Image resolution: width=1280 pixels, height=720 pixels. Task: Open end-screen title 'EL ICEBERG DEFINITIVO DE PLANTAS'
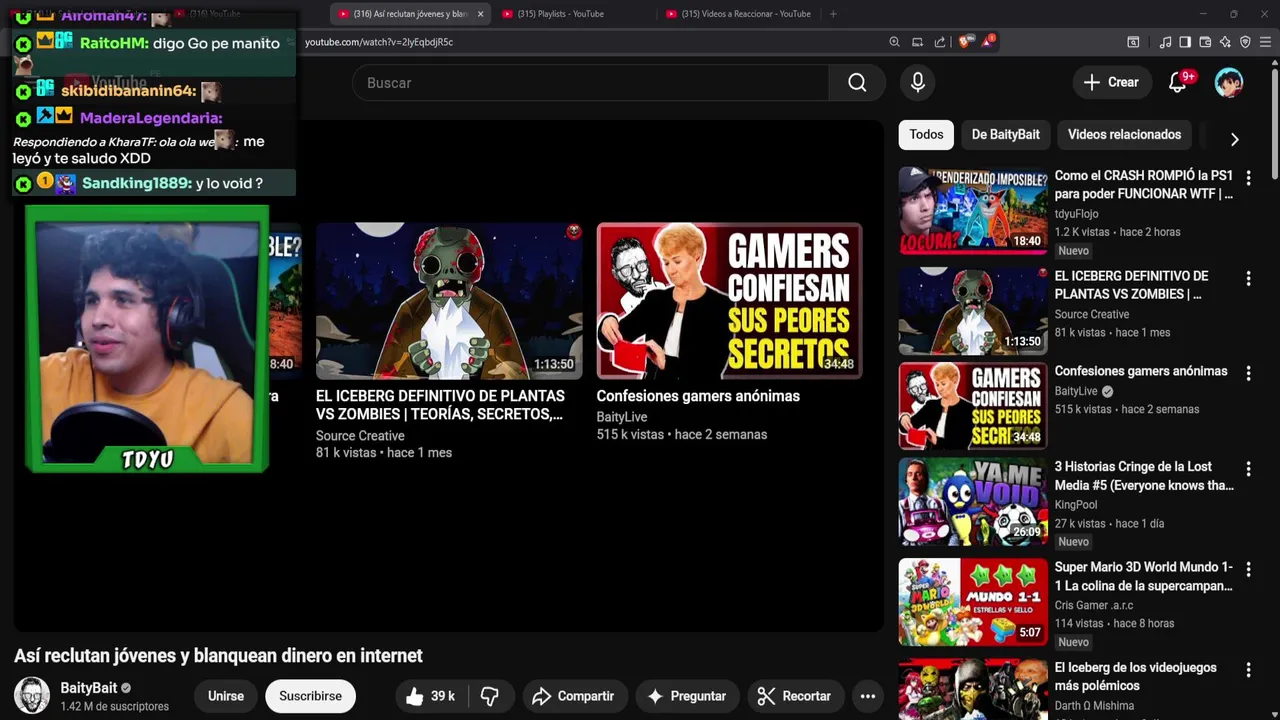[440, 405]
